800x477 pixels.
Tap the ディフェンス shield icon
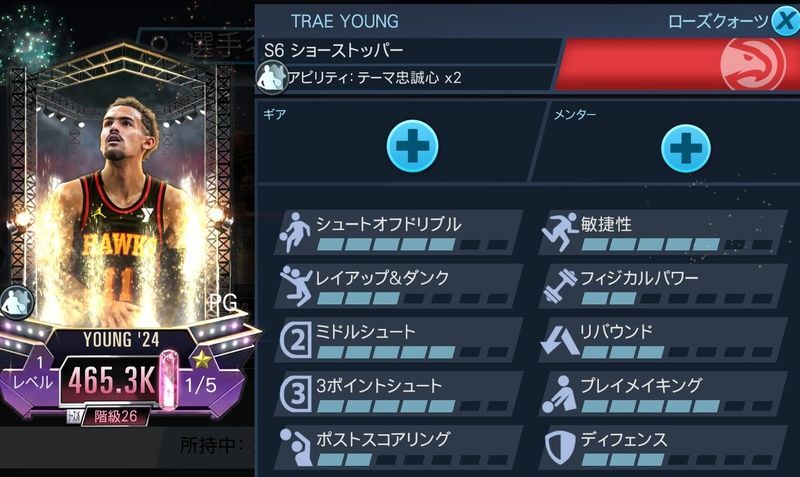(x=560, y=447)
